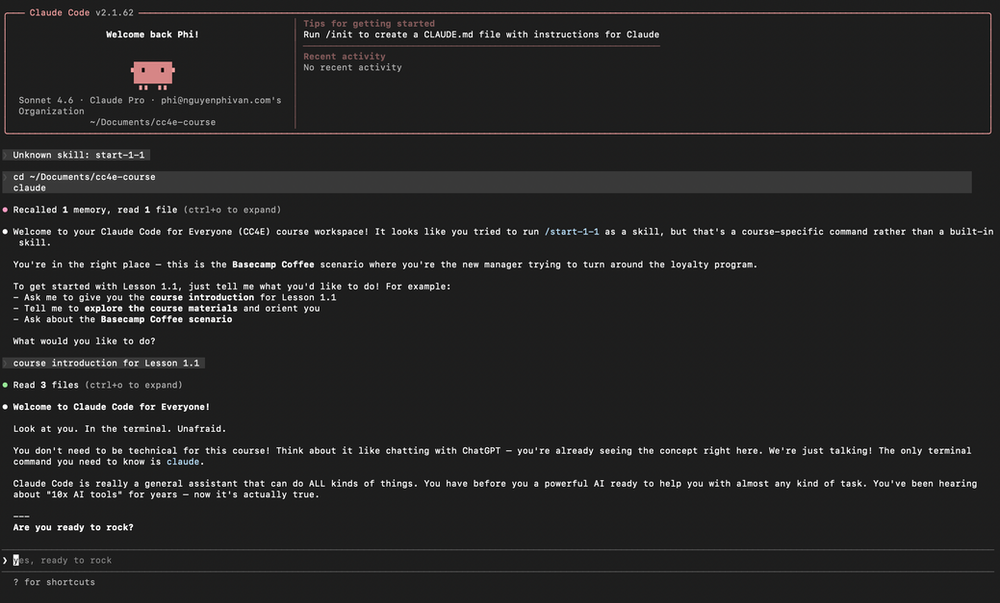Click the green bullet beside Read 3 files

click(5, 385)
